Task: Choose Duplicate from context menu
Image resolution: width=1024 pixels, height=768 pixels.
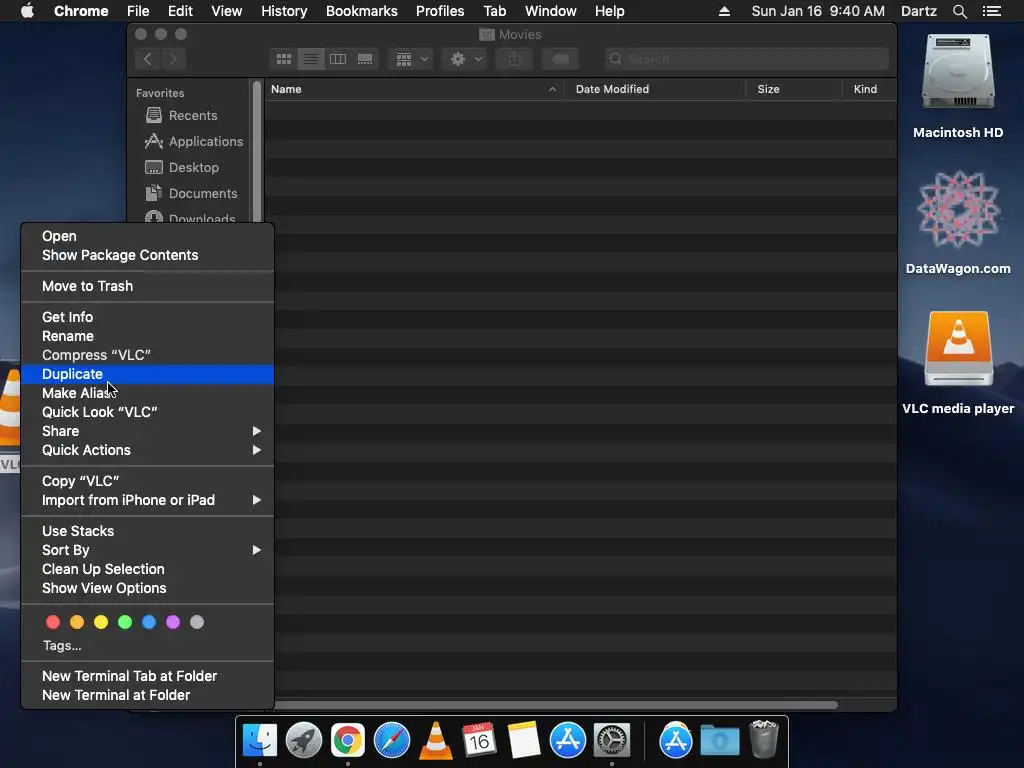Action: pos(148,374)
